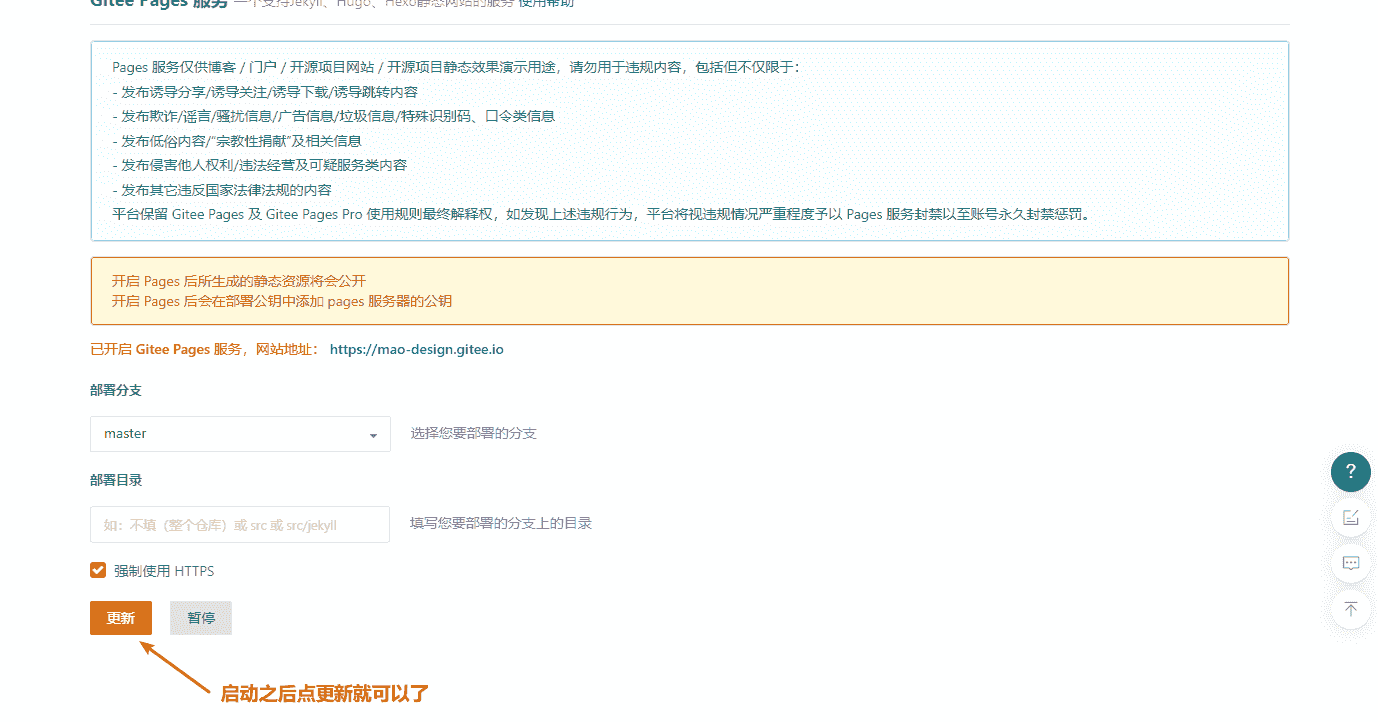
Task: Click the yellow Pages warning notice box
Action: (x=689, y=291)
